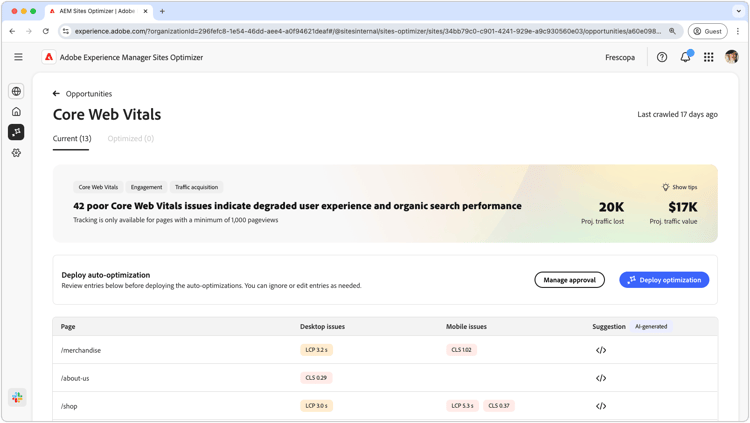This screenshot has height=423, width=750.
Task: Click the Last crawled 17 days ago text
Action: click(x=677, y=114)
